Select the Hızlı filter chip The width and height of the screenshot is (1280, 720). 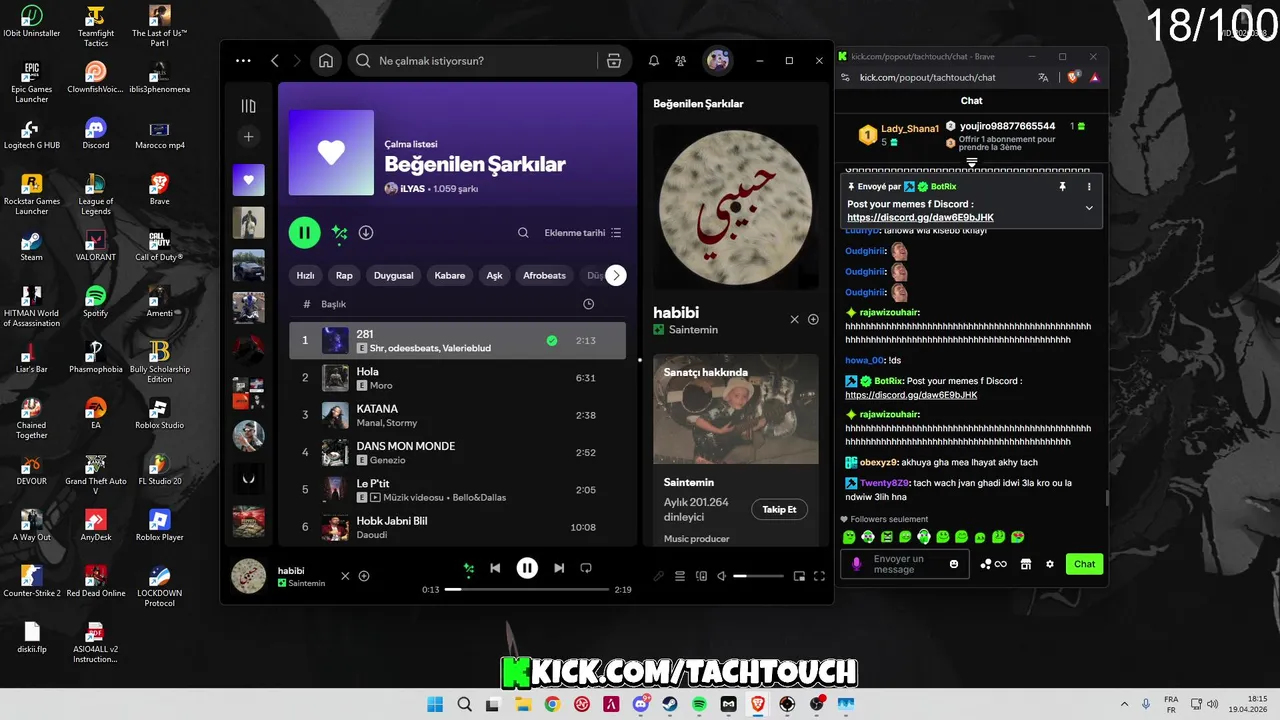(x=306, y=275)
